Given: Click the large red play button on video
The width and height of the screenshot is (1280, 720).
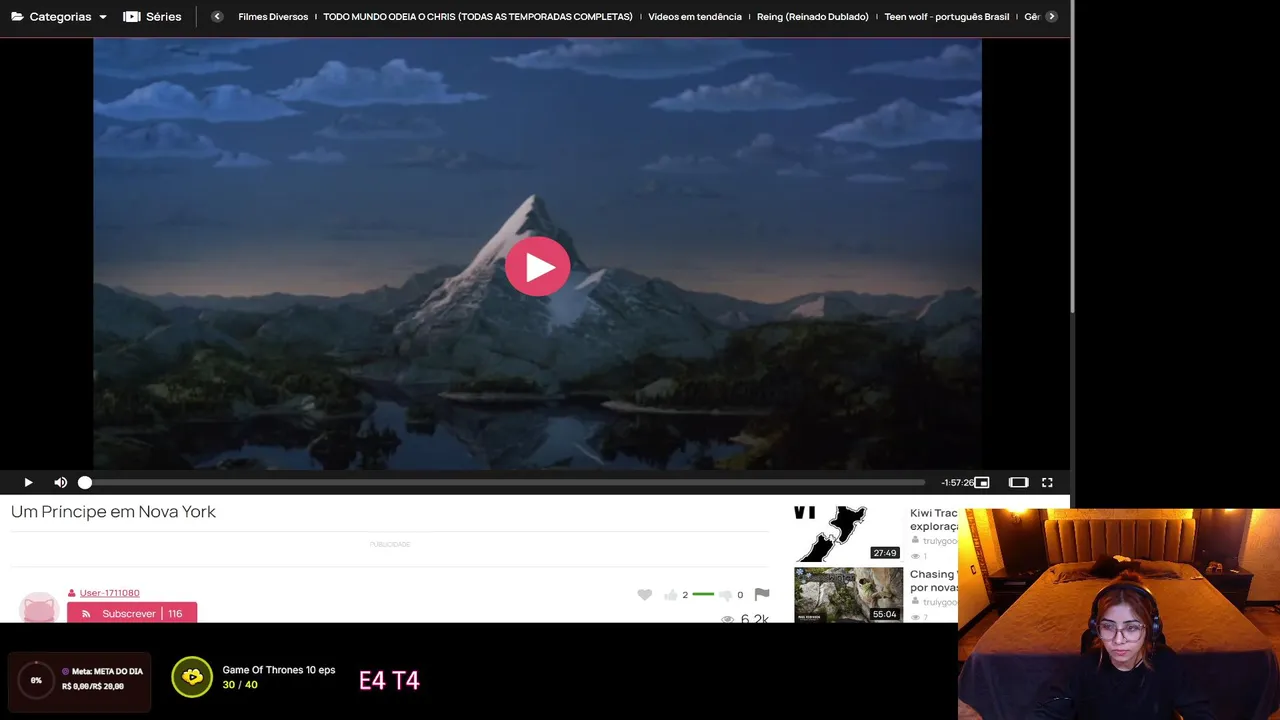Looking at the screenshot, I should tap(537, 266).
